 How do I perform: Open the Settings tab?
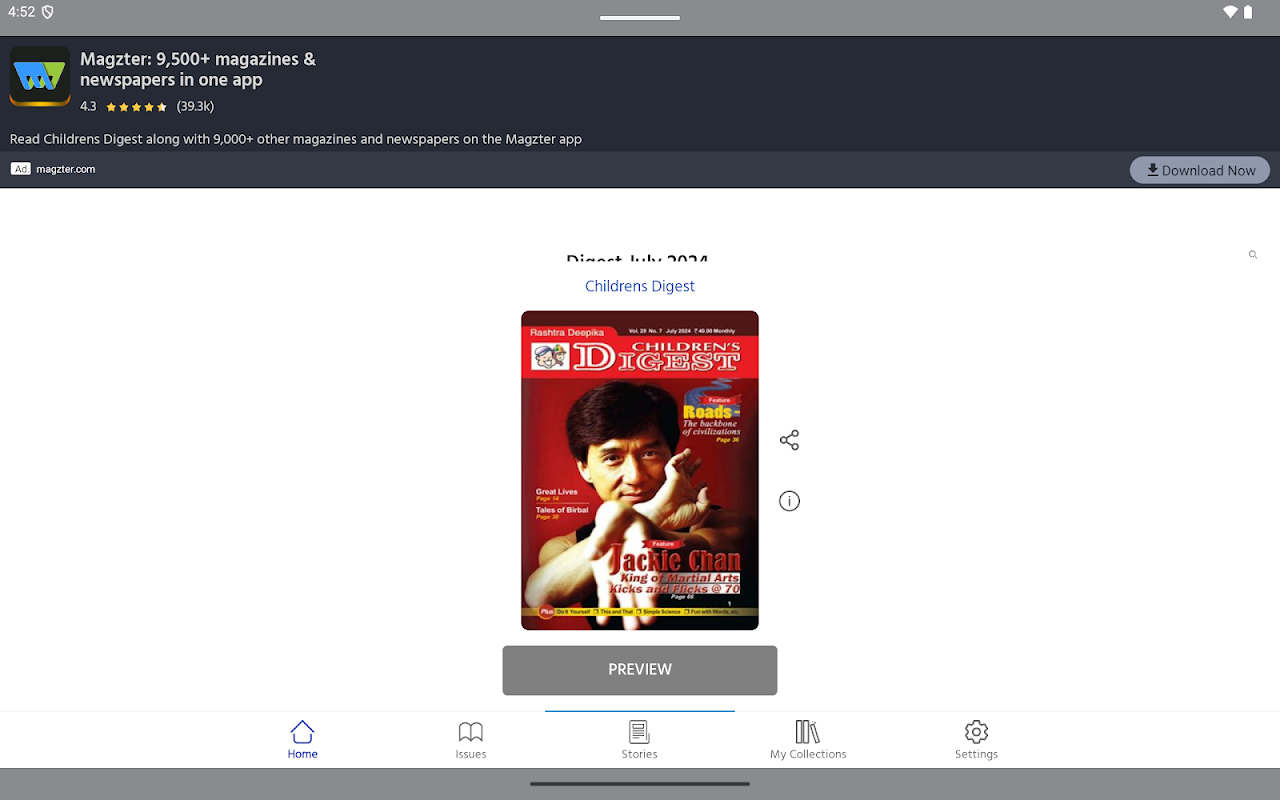point(976,740)
